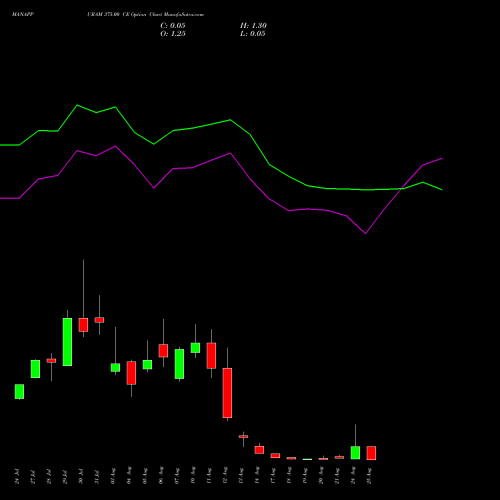
Task: Select the green candle above 24 Aug
Action: pyautogui.click(x=355, y=453)
